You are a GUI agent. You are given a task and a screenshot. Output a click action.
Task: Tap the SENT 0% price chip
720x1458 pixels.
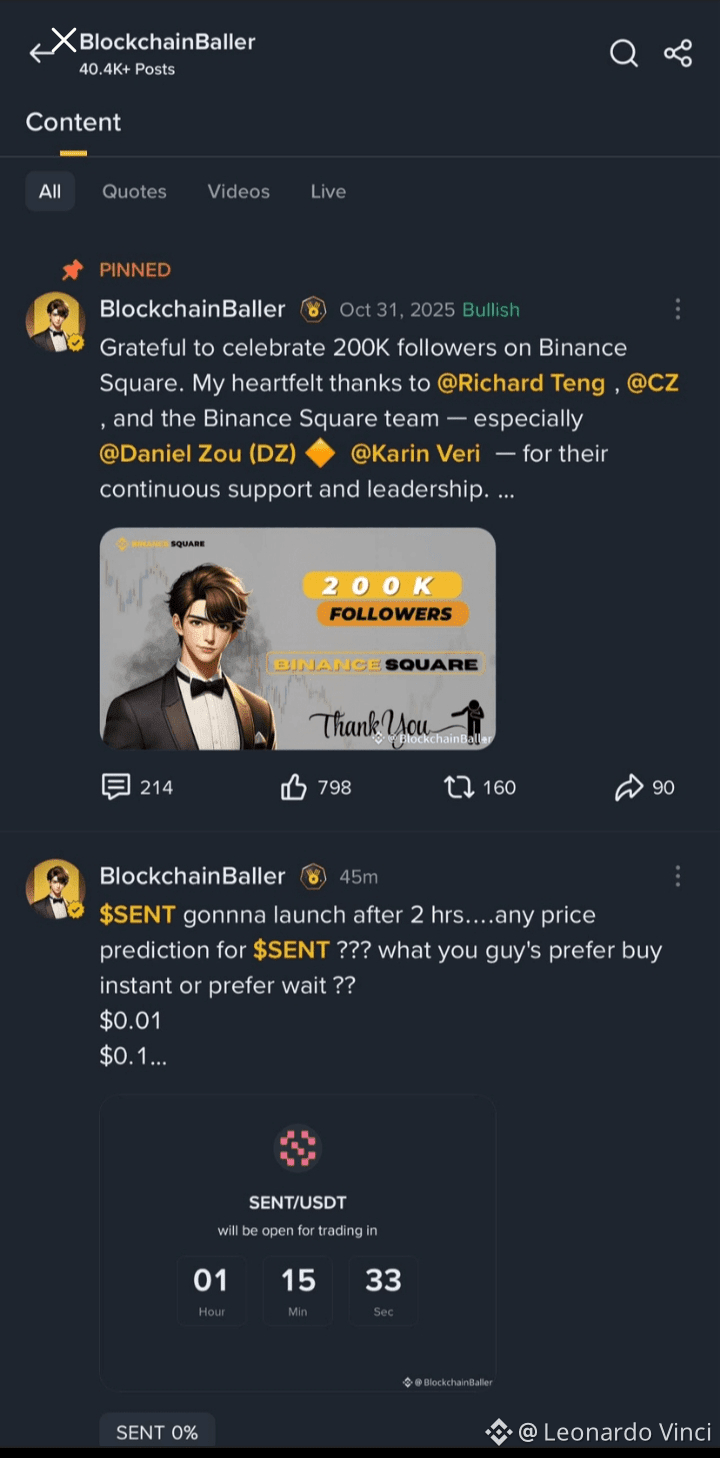[x=157, y=1432]
